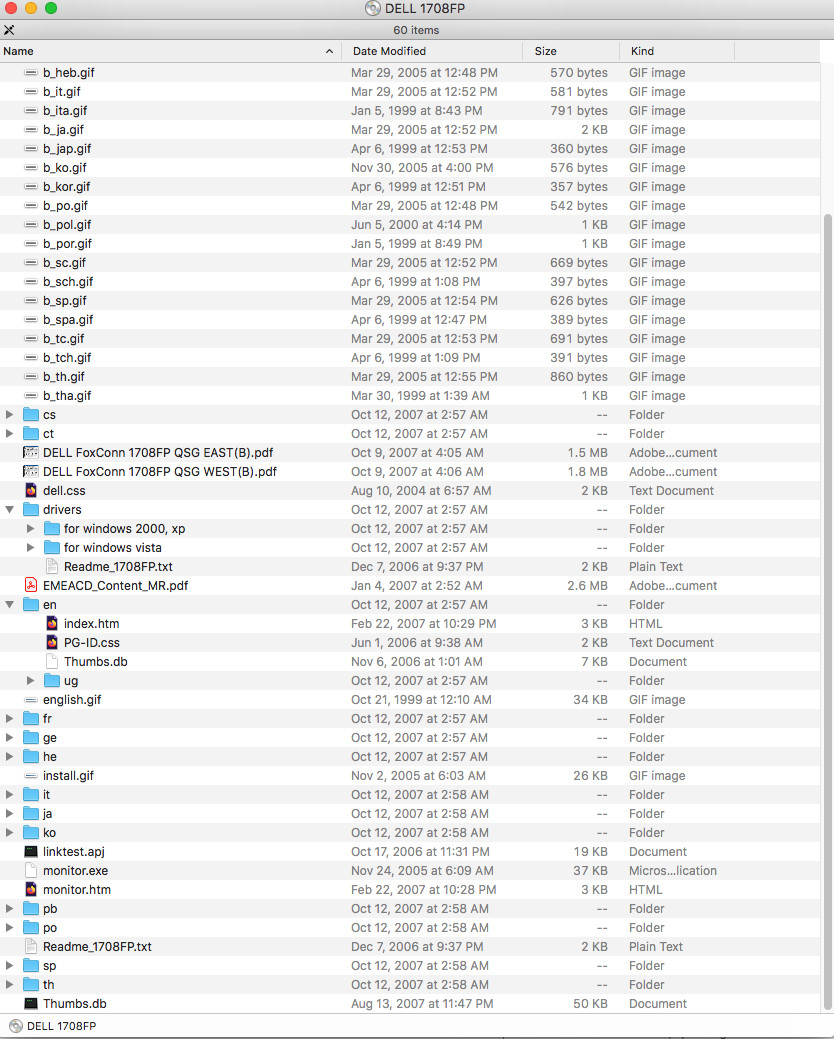Select the 'for windows 2000, xp' folder icon
This screenshot has width=834, height=1039.
52,529
